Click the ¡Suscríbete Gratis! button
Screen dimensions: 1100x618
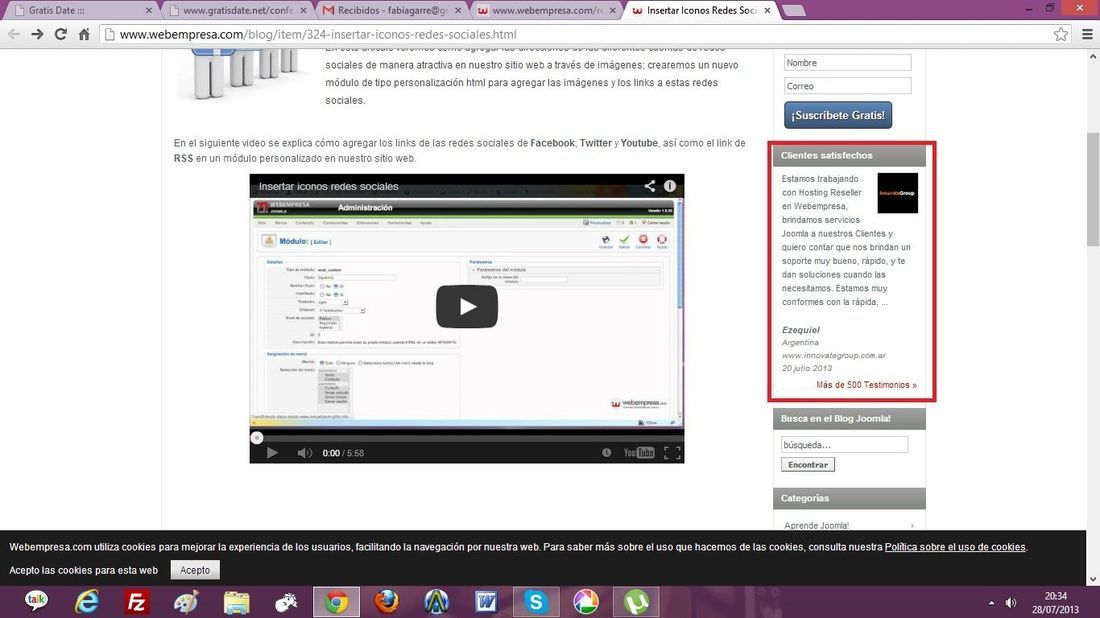(x=838, y=115)
